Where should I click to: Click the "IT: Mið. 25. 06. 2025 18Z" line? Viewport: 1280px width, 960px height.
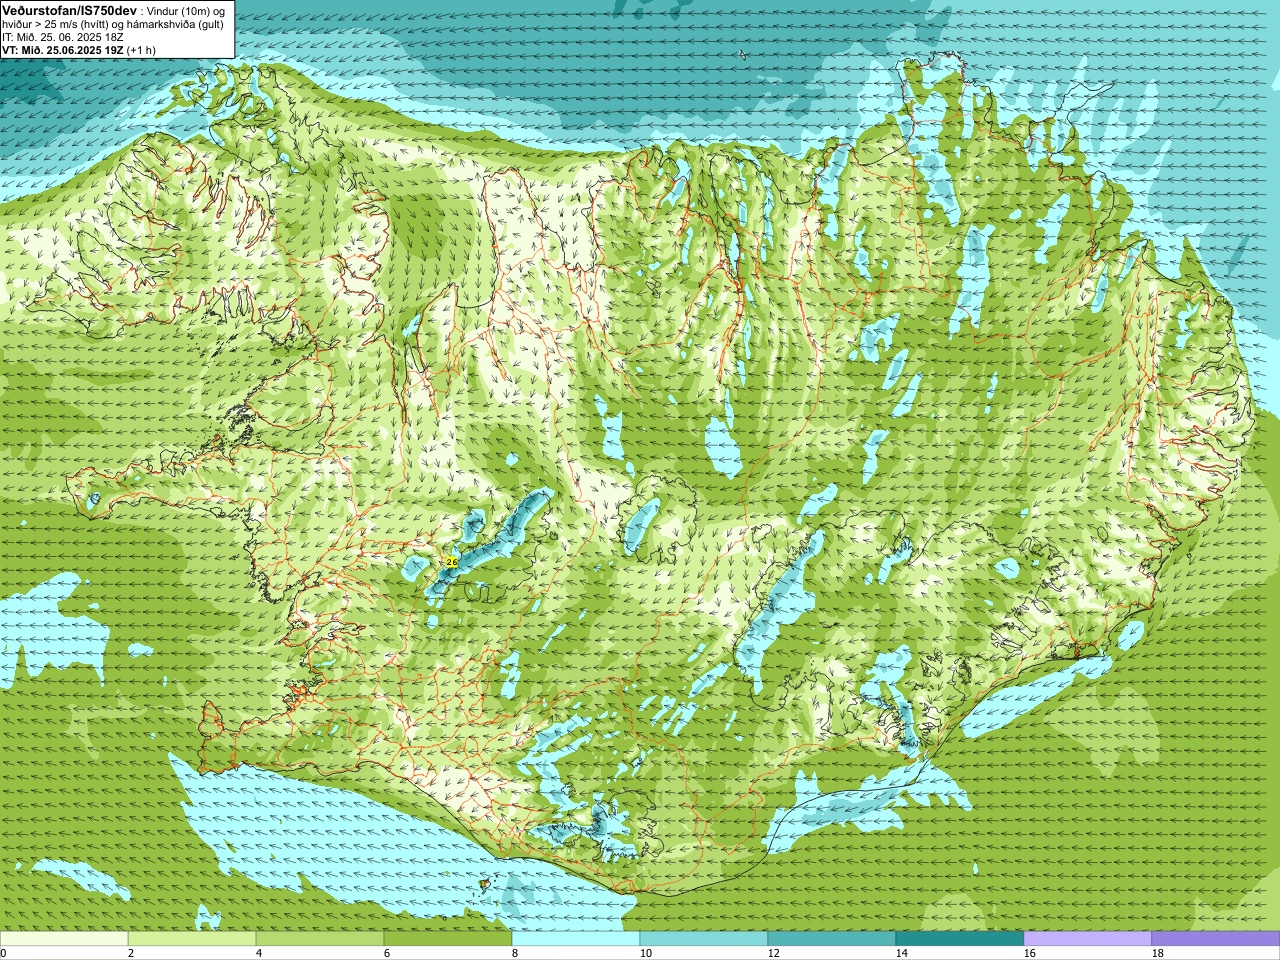(x=63, y=37)
